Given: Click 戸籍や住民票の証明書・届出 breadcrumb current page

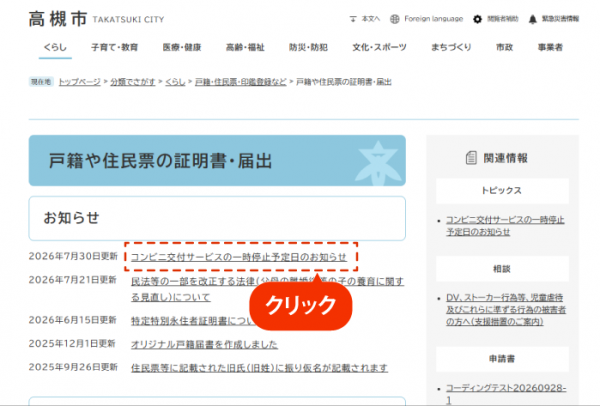Looking at the screenshot, I should [344, 82].
